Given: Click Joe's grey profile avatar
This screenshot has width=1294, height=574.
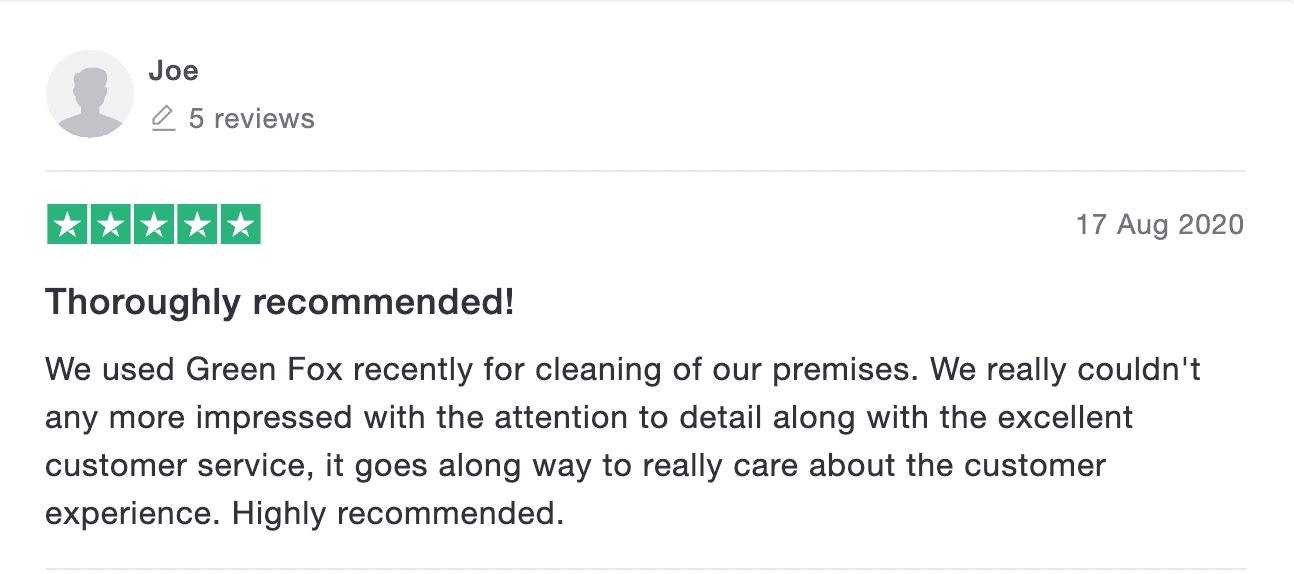Looking at the screenshot, I should click(x=90, y=94).
